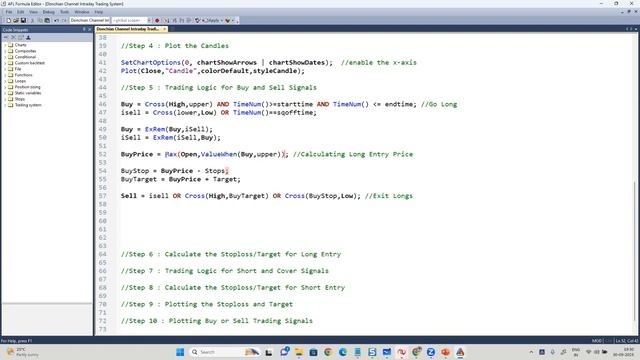Open PowerPoint from the taskbar
The width and height of the screenshot is (640, 360).
445,352
